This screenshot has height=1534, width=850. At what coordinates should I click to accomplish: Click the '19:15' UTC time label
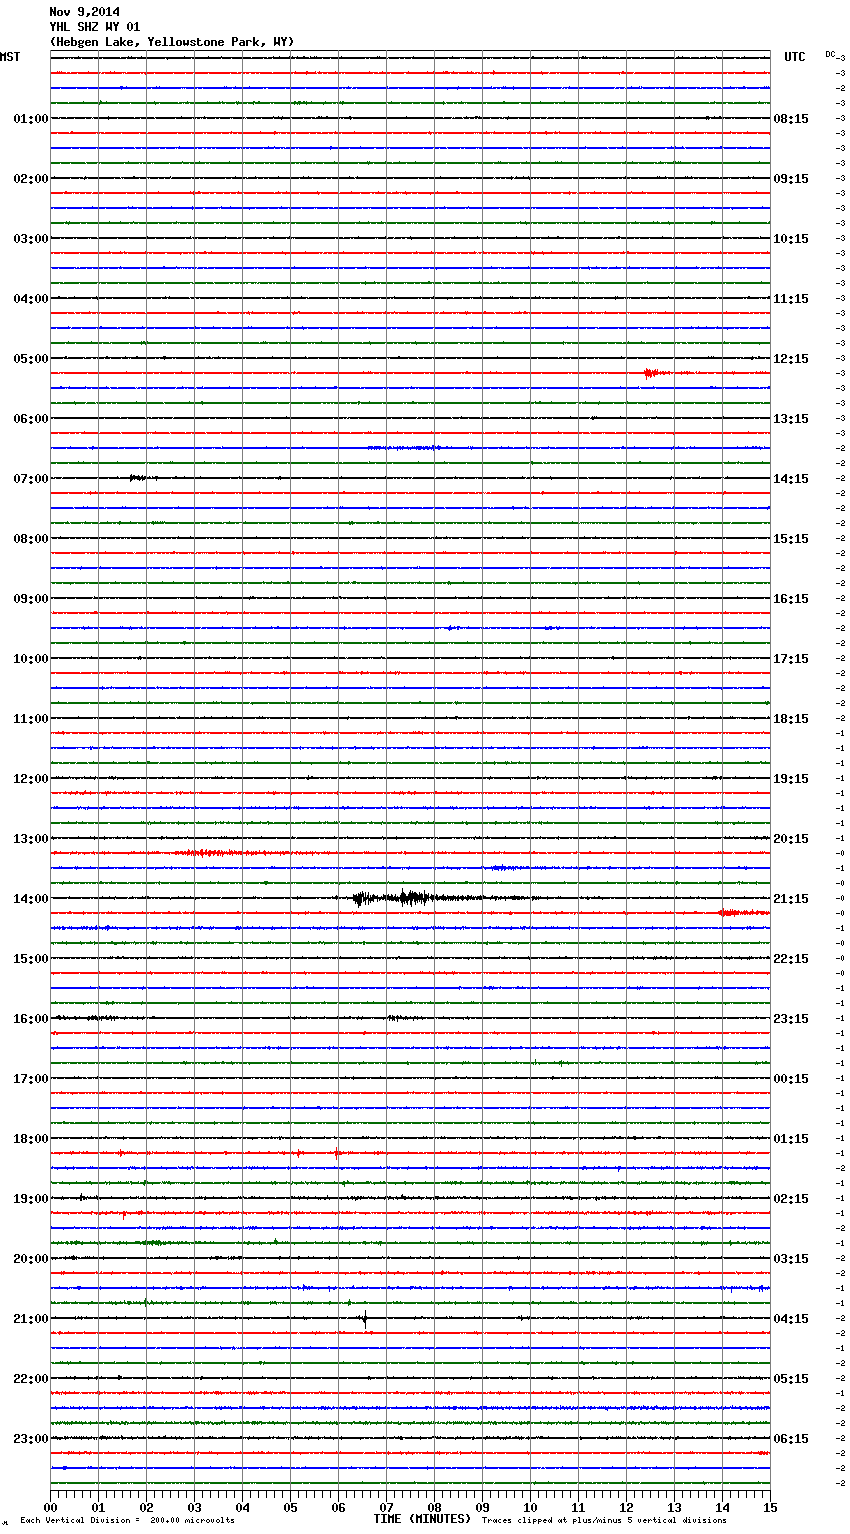pyautogui.click(x=791, y=779)
